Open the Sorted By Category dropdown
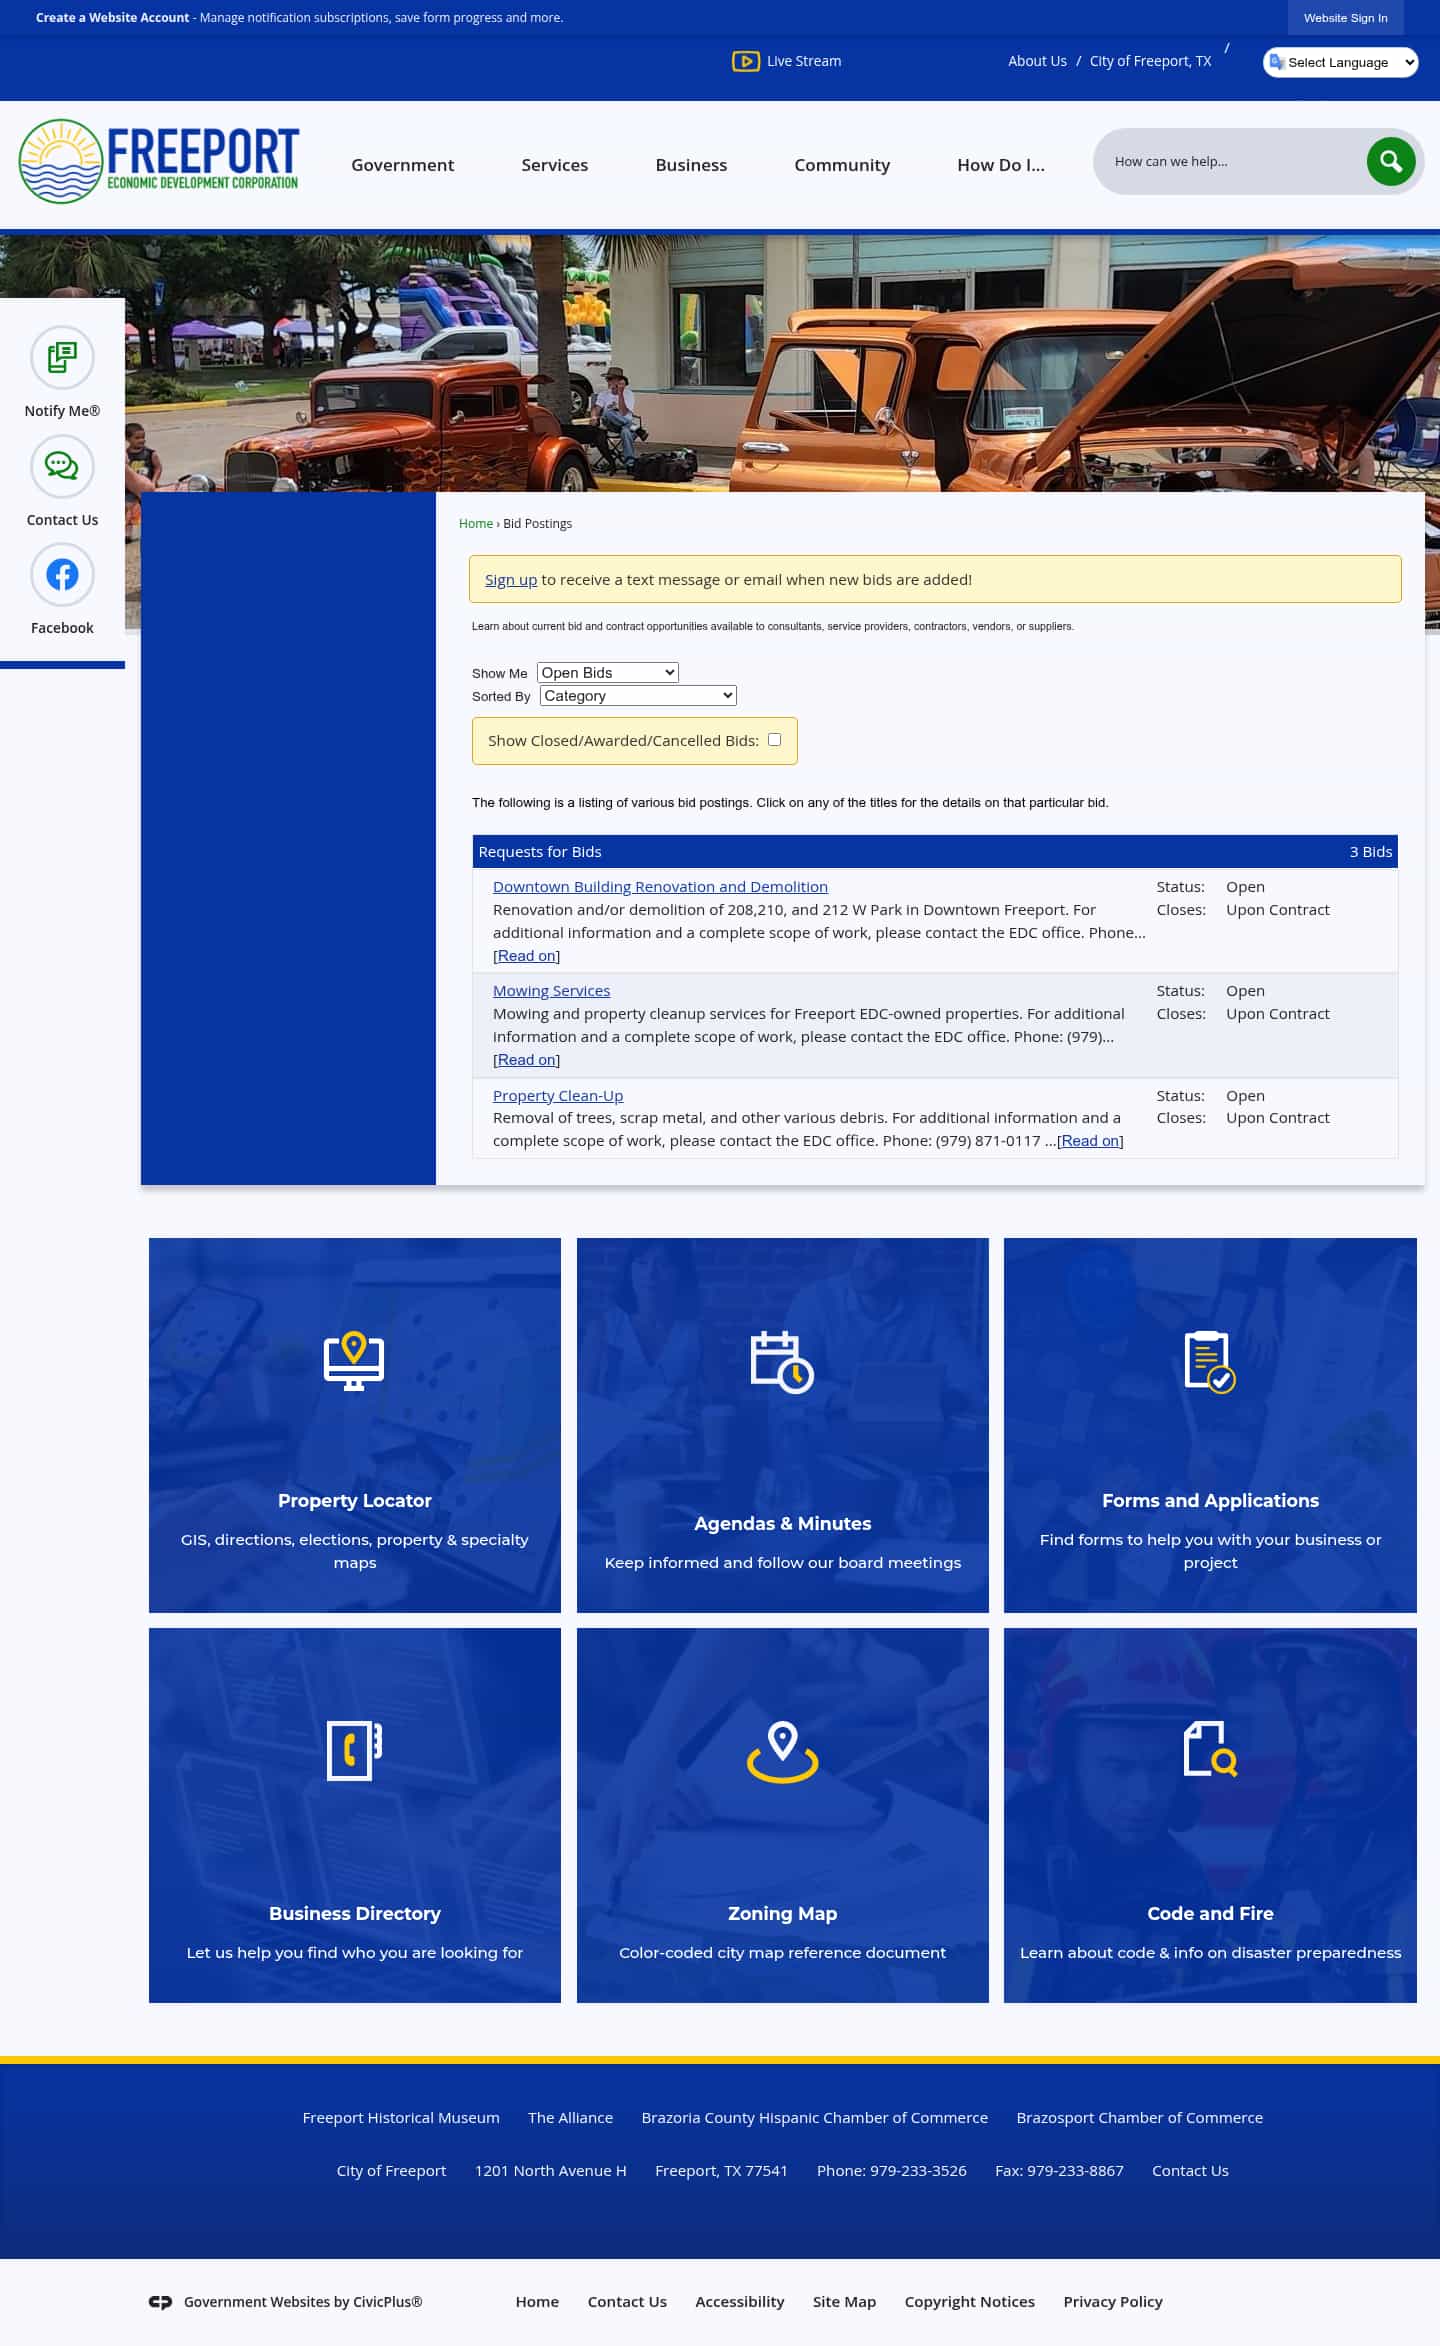Image resolution: width=1440 pixels, height=2346 pixels. coord(638,695)
